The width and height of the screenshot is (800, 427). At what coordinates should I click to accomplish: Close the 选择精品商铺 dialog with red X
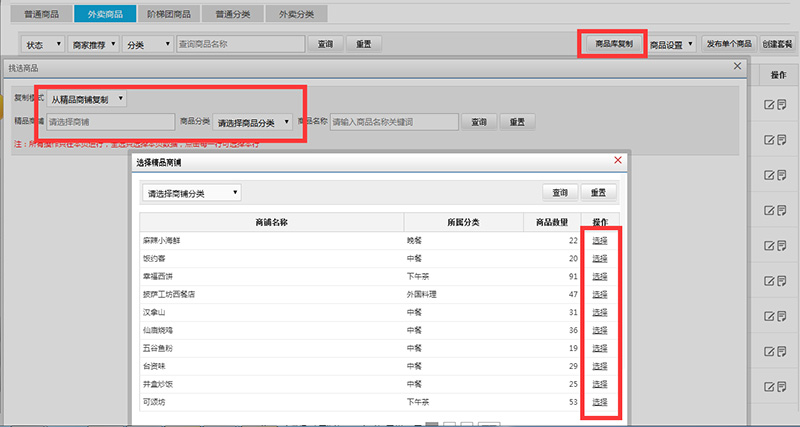[618, 161]
